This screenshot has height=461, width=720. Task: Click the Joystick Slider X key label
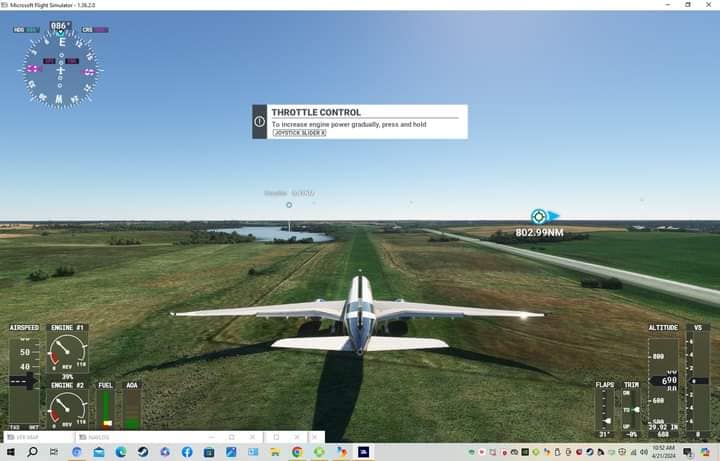299,133
